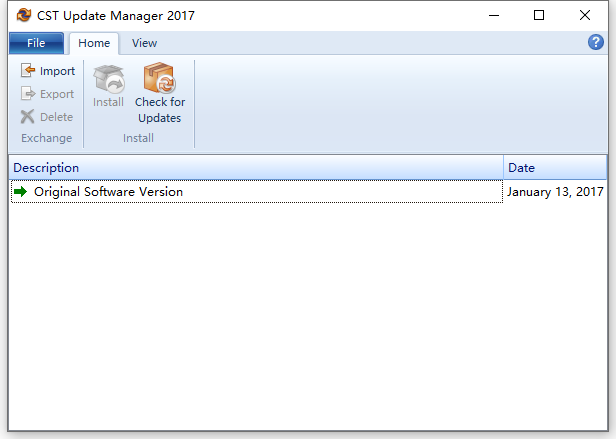Maximize the CST Update Manager window

[539, 15]
